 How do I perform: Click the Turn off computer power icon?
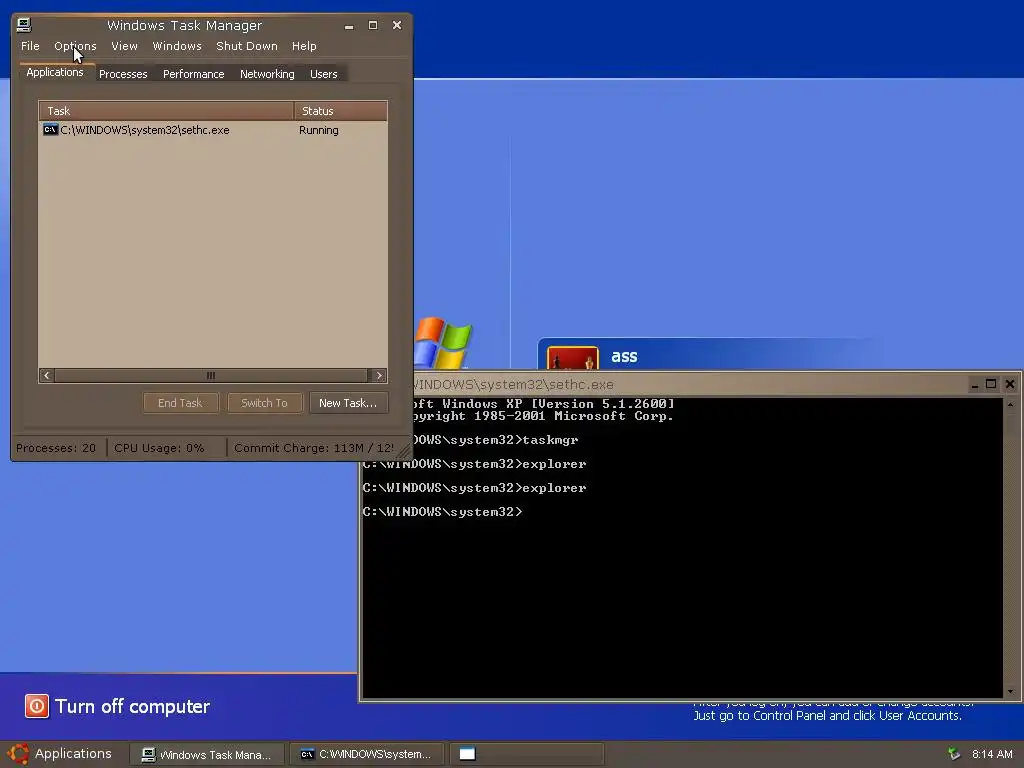point(37,706)
